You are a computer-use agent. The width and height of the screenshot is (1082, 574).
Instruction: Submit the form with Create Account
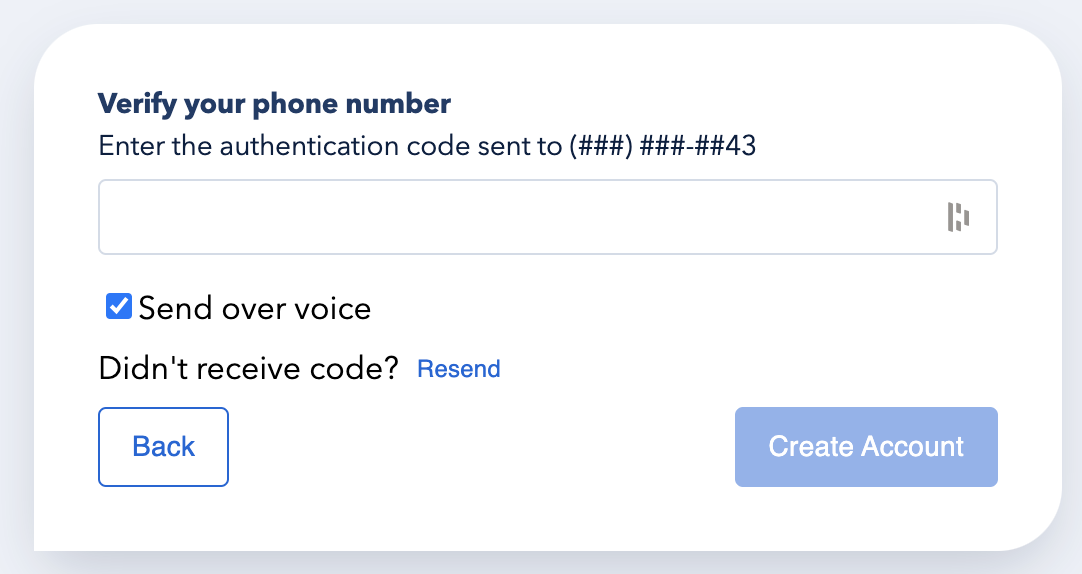click(866, 447)
